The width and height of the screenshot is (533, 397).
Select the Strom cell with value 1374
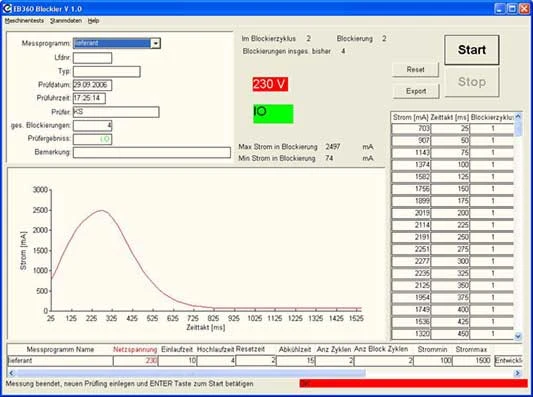click(x=411, y=165)
